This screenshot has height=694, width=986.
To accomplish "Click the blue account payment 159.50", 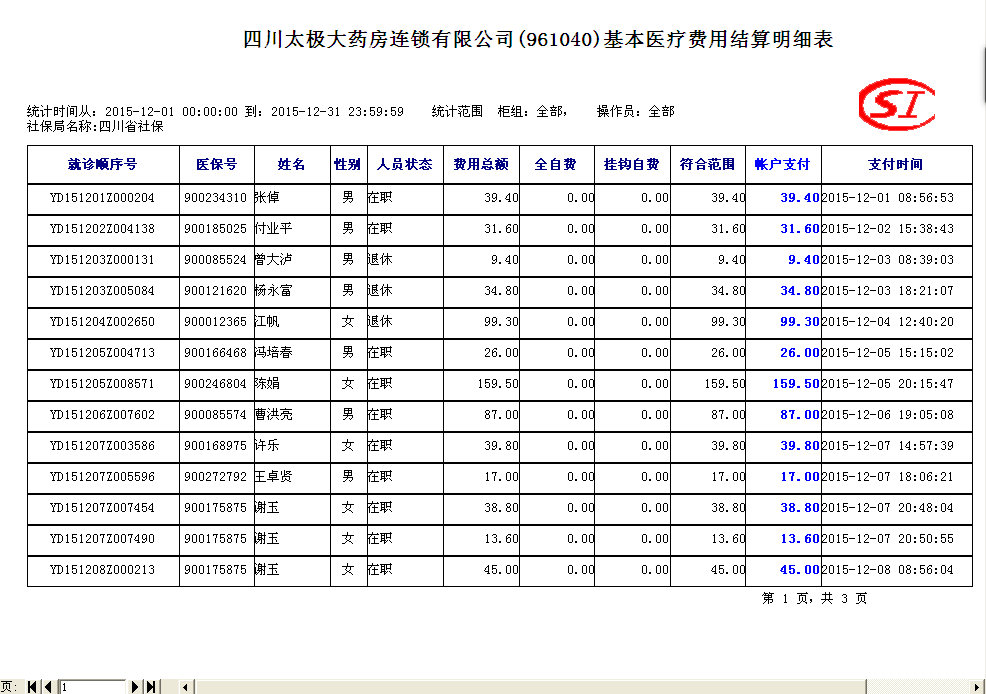I will pyautogui.click(x=796, y=384).
